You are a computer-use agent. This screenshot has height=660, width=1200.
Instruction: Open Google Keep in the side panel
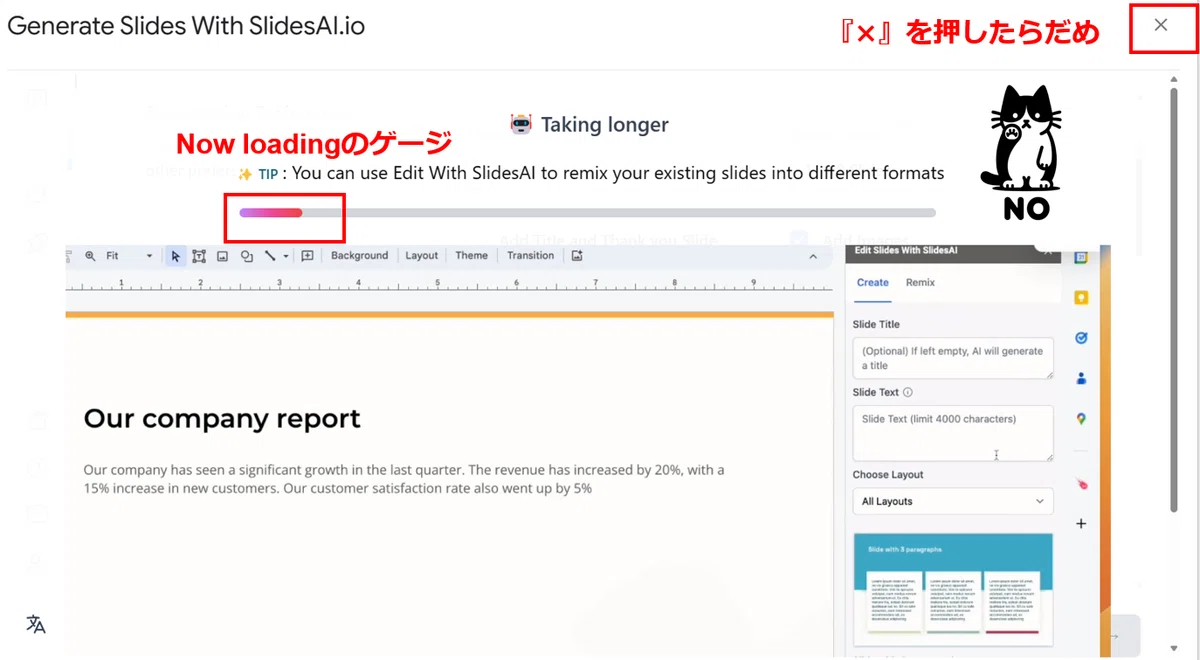click(x=1081, y=298)
